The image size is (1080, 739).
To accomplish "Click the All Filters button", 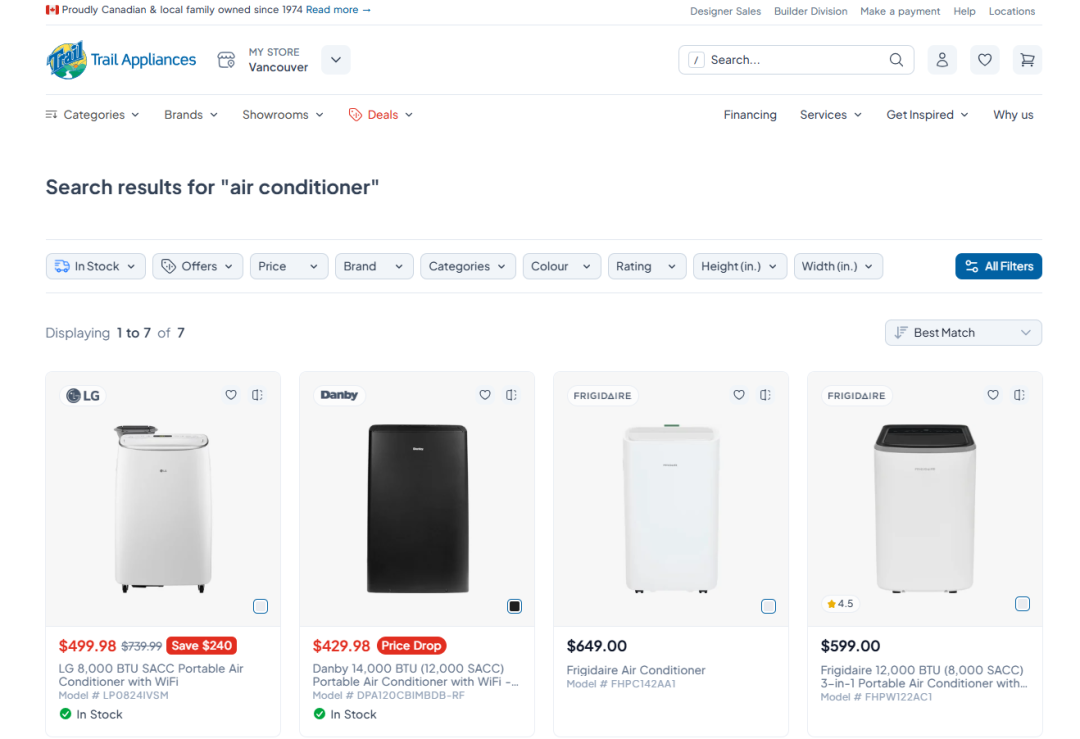I will pyautogui.click(x=998, y=267).
